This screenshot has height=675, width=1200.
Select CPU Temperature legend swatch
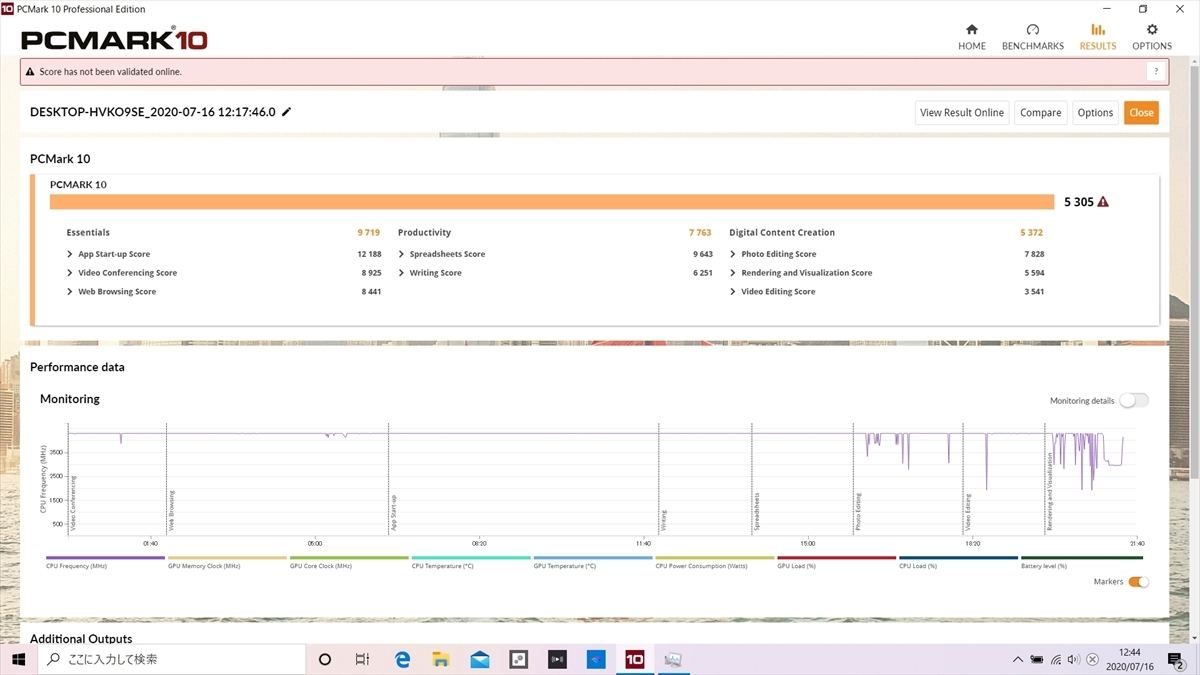click(471, 558)
